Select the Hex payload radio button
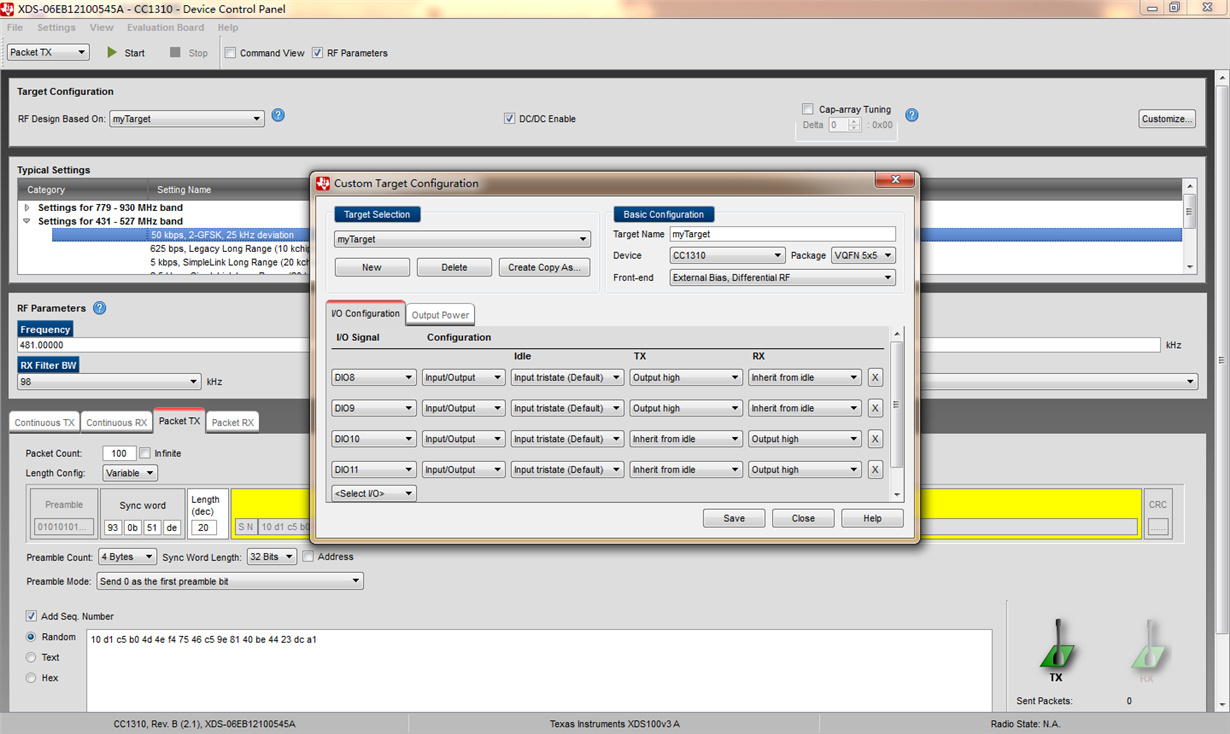The width and height of the screenshot is (1230, 734). 31,678
